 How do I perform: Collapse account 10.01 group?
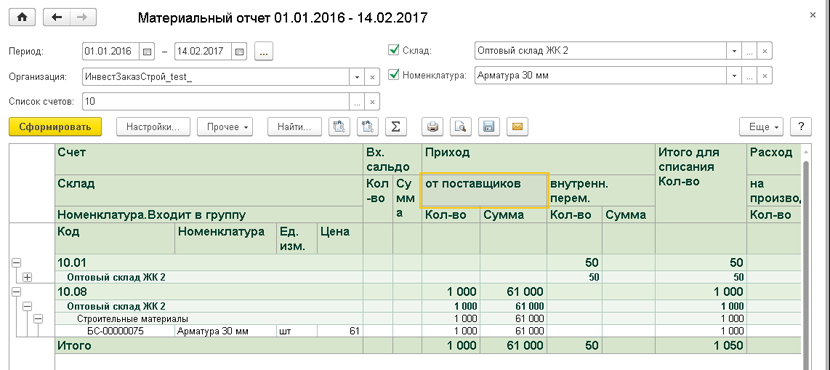coord(16,262)
